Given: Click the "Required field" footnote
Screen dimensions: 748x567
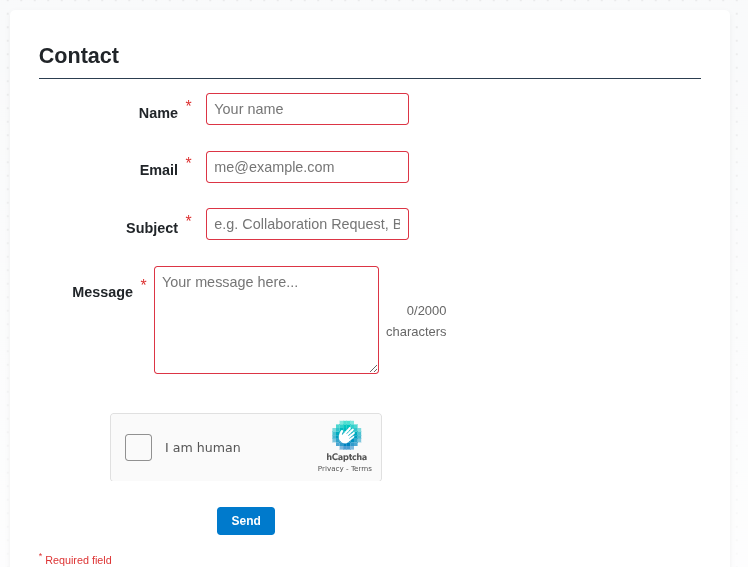Looking at the screenshot, I should click(x=78, y=560).
